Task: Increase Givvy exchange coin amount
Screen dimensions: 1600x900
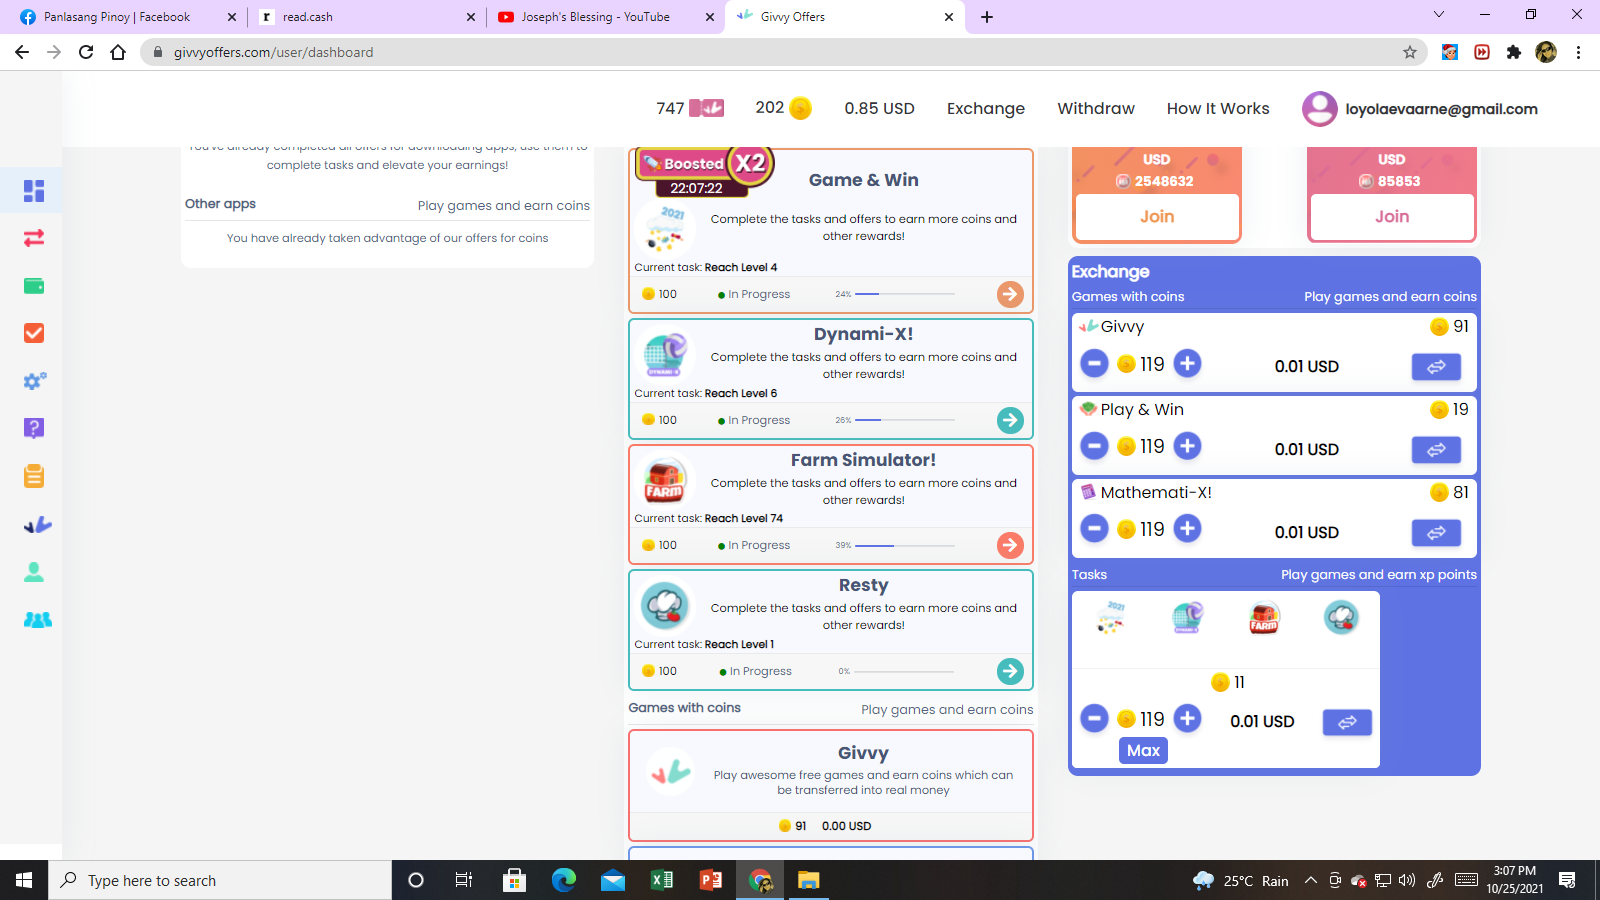Action: point(1187,364)
